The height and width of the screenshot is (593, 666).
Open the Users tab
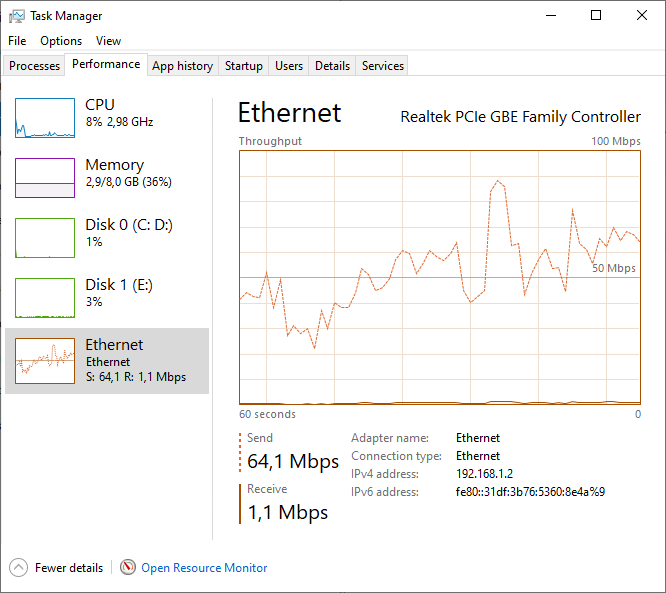click(x=289, y=66)
